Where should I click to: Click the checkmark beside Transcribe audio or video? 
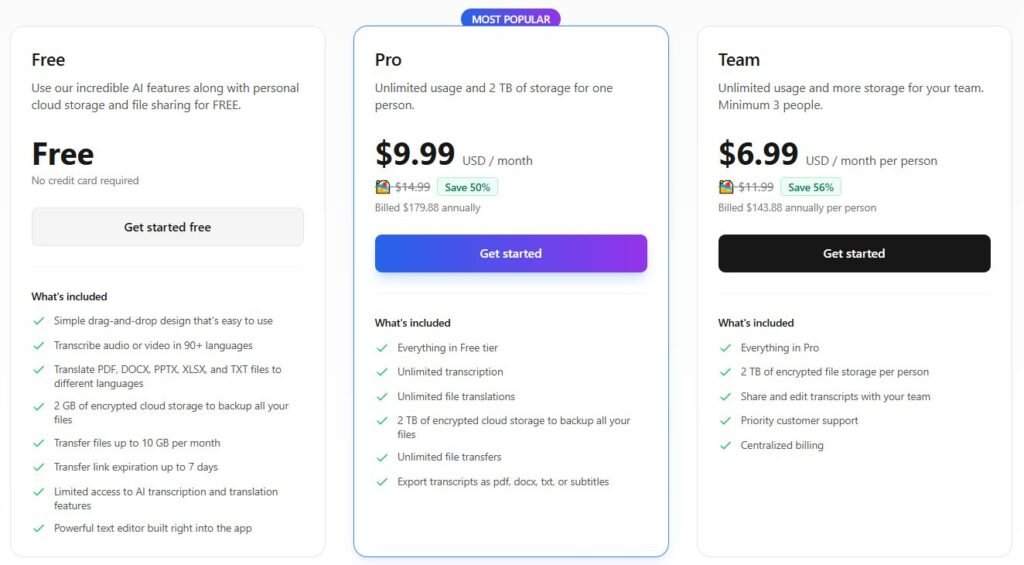click(39, 345)
